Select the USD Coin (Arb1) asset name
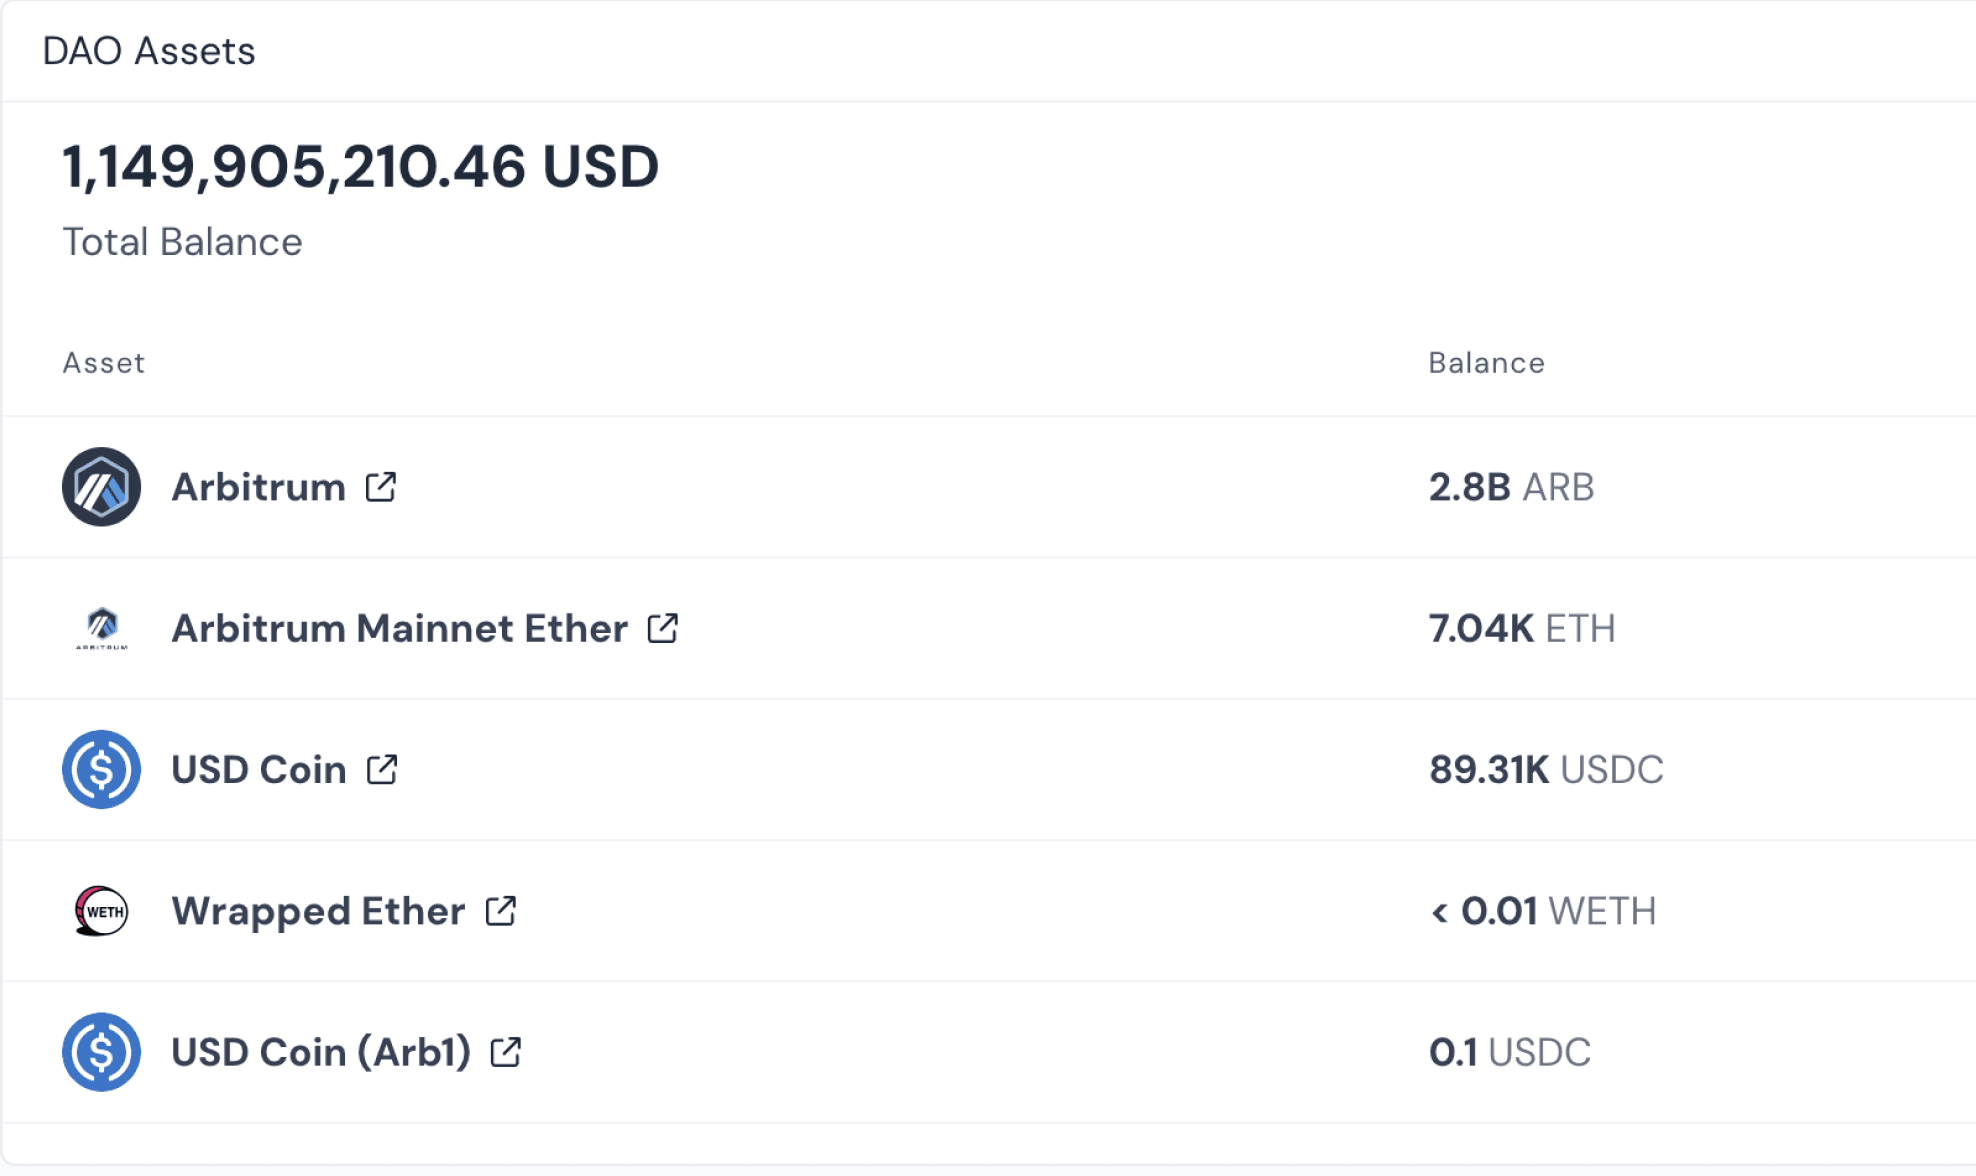1976x1176 pixels. coord(321,1052)
